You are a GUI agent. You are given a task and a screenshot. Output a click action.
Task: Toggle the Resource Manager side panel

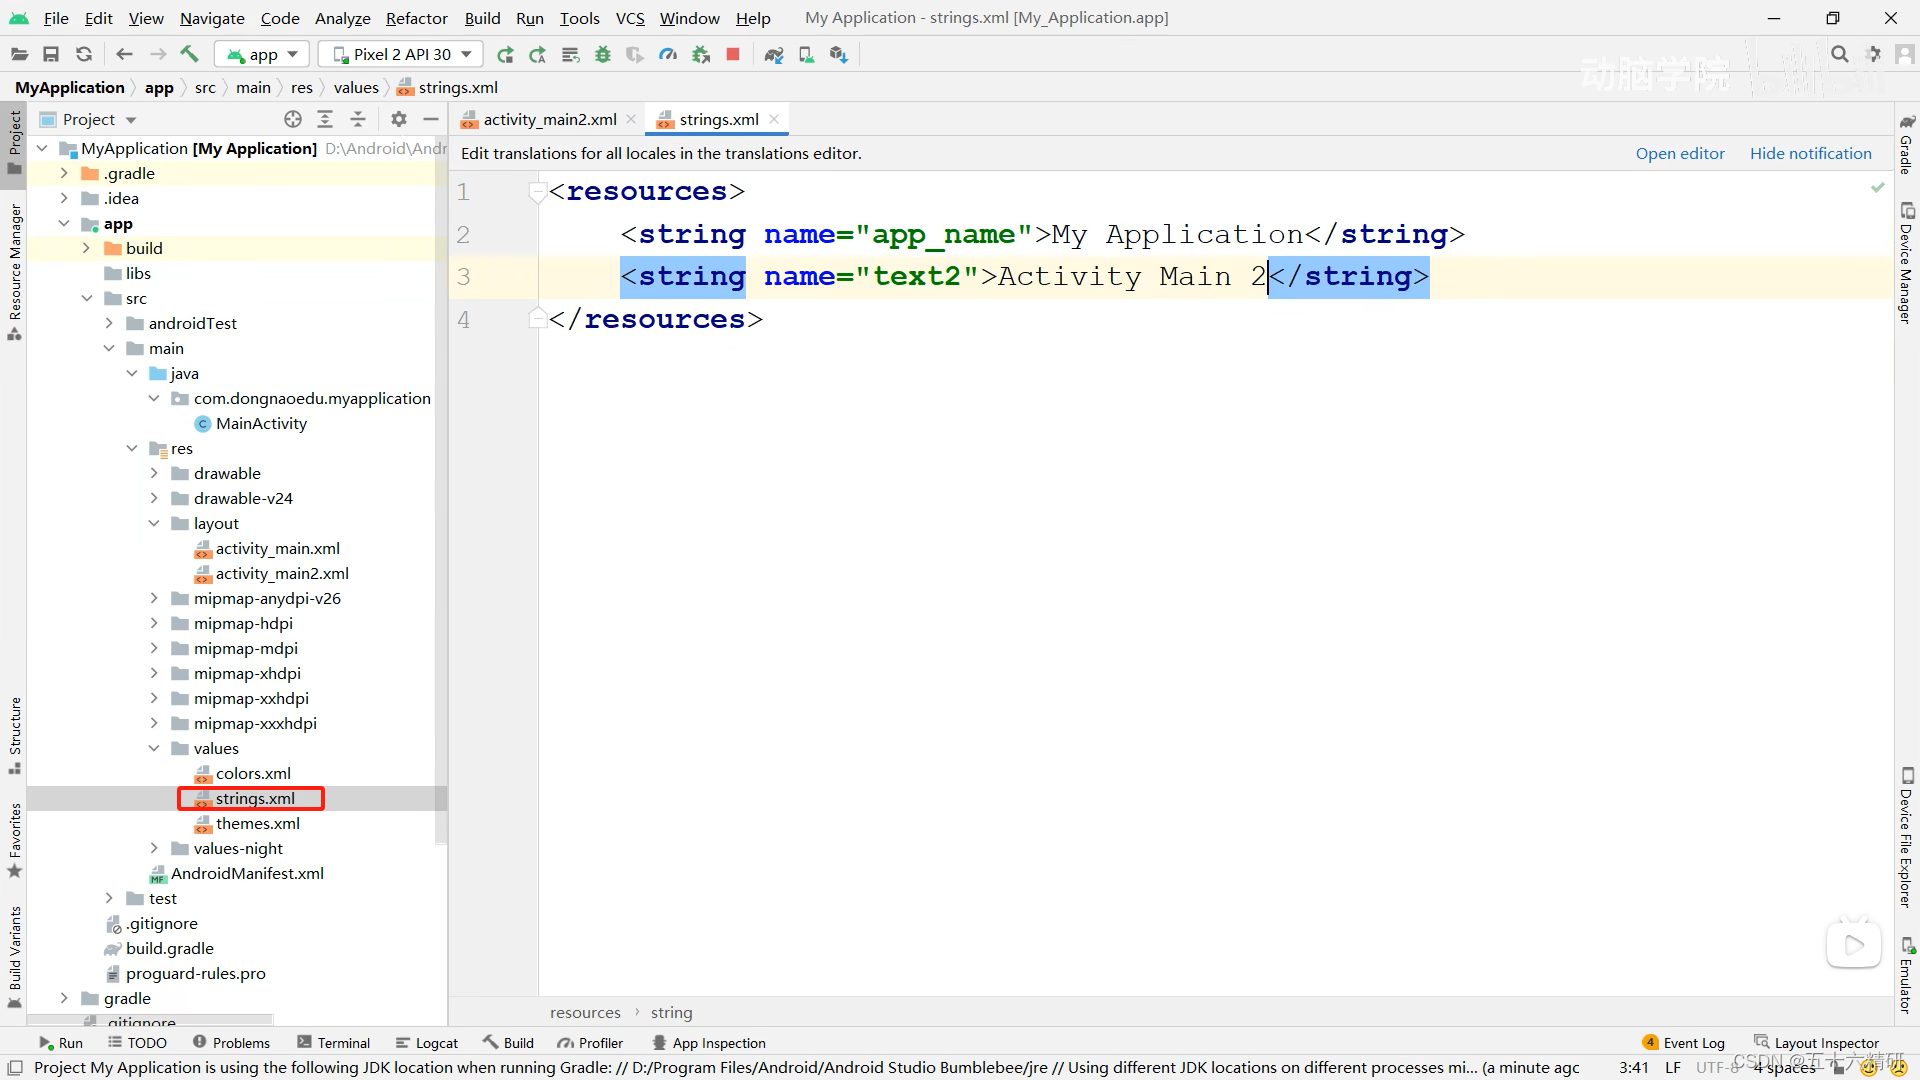pyautogui.click(x=14, y=270)
